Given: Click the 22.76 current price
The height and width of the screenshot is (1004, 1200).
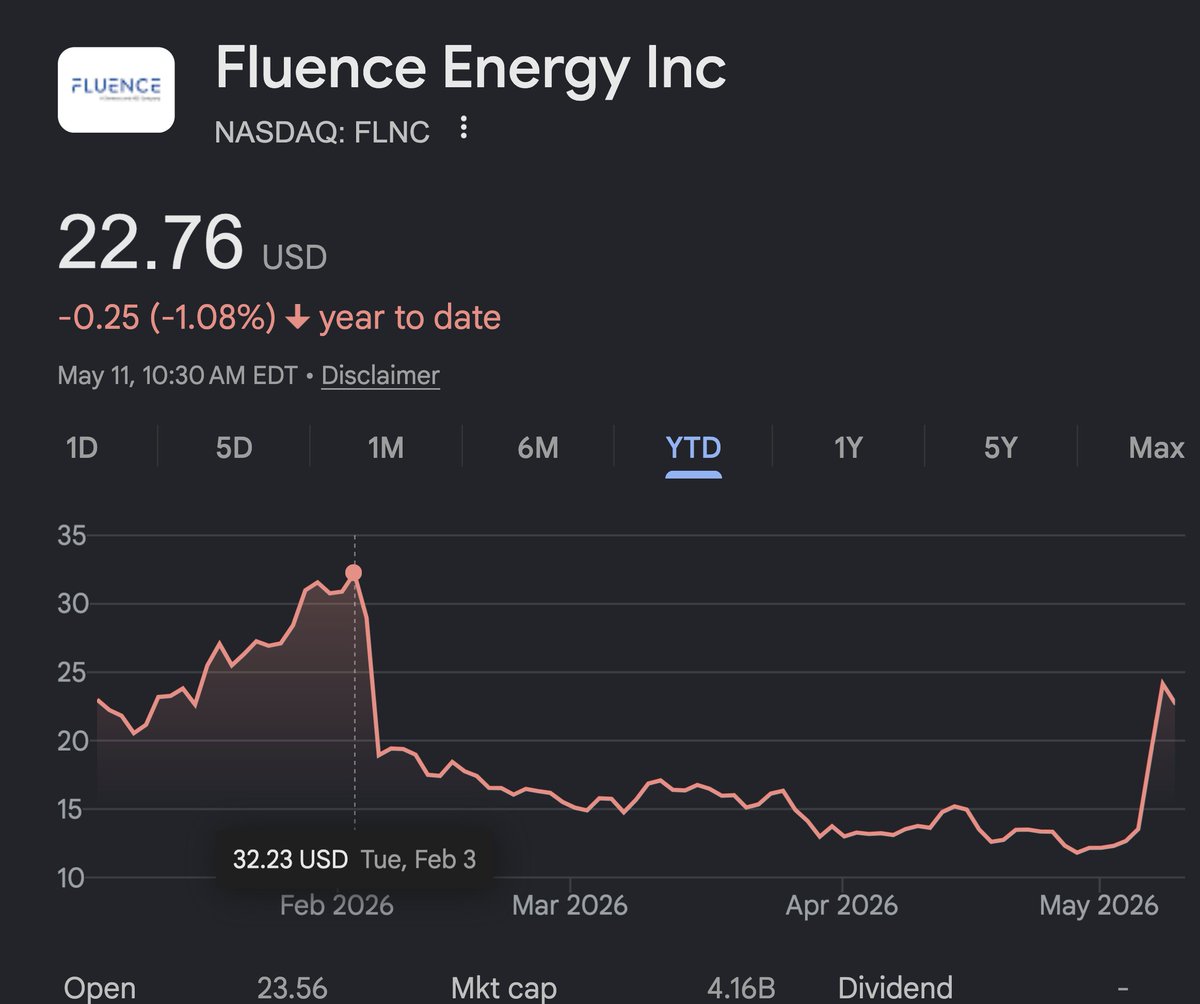Looking at the screenshot, I should click(151, 243).
